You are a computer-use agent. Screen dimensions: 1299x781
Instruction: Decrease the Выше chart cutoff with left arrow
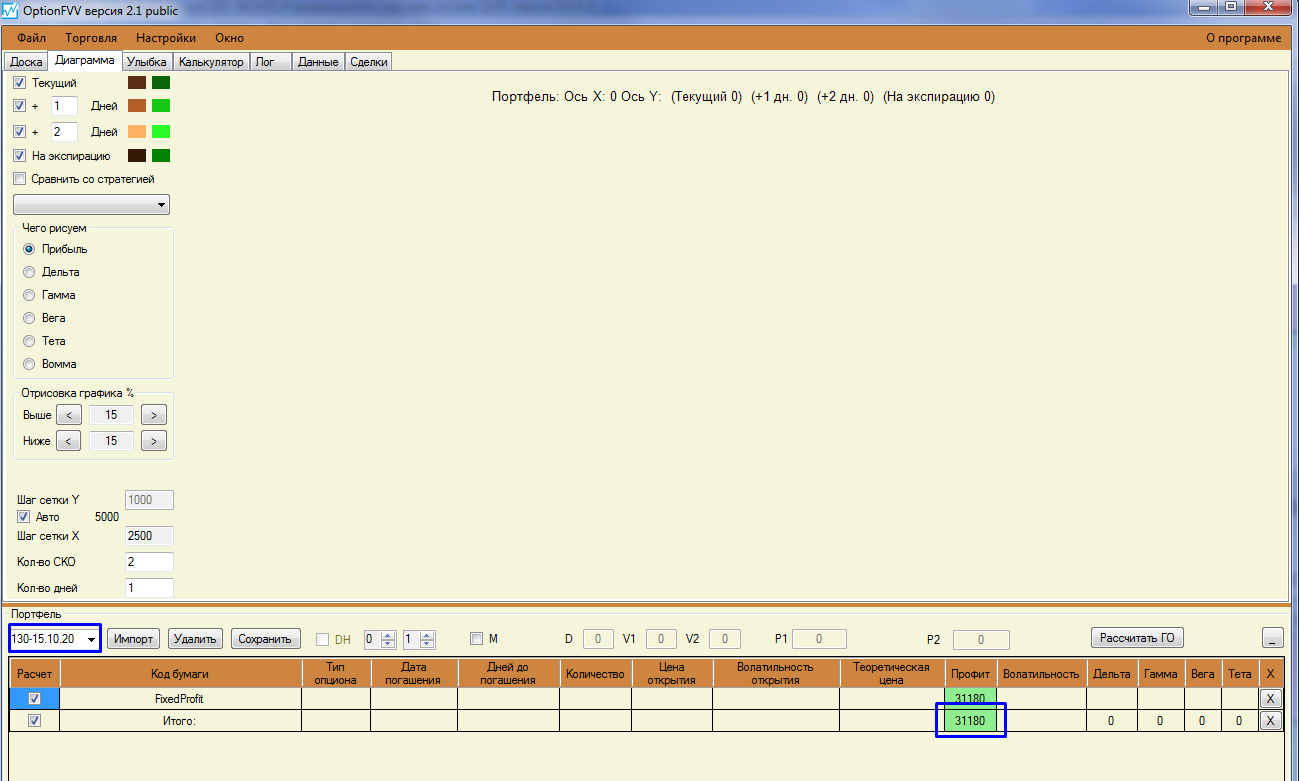[x=68, y=415]
